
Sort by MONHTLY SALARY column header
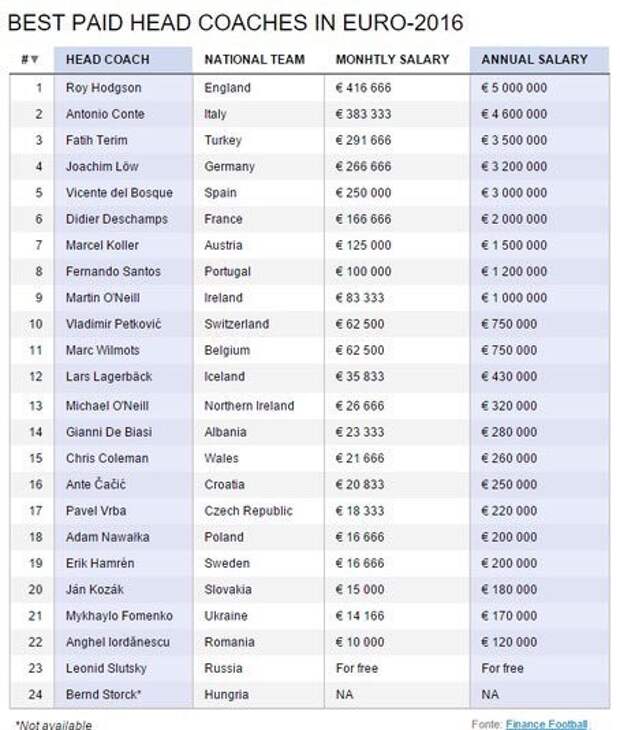pyautogui.click(x=392, y=60)
